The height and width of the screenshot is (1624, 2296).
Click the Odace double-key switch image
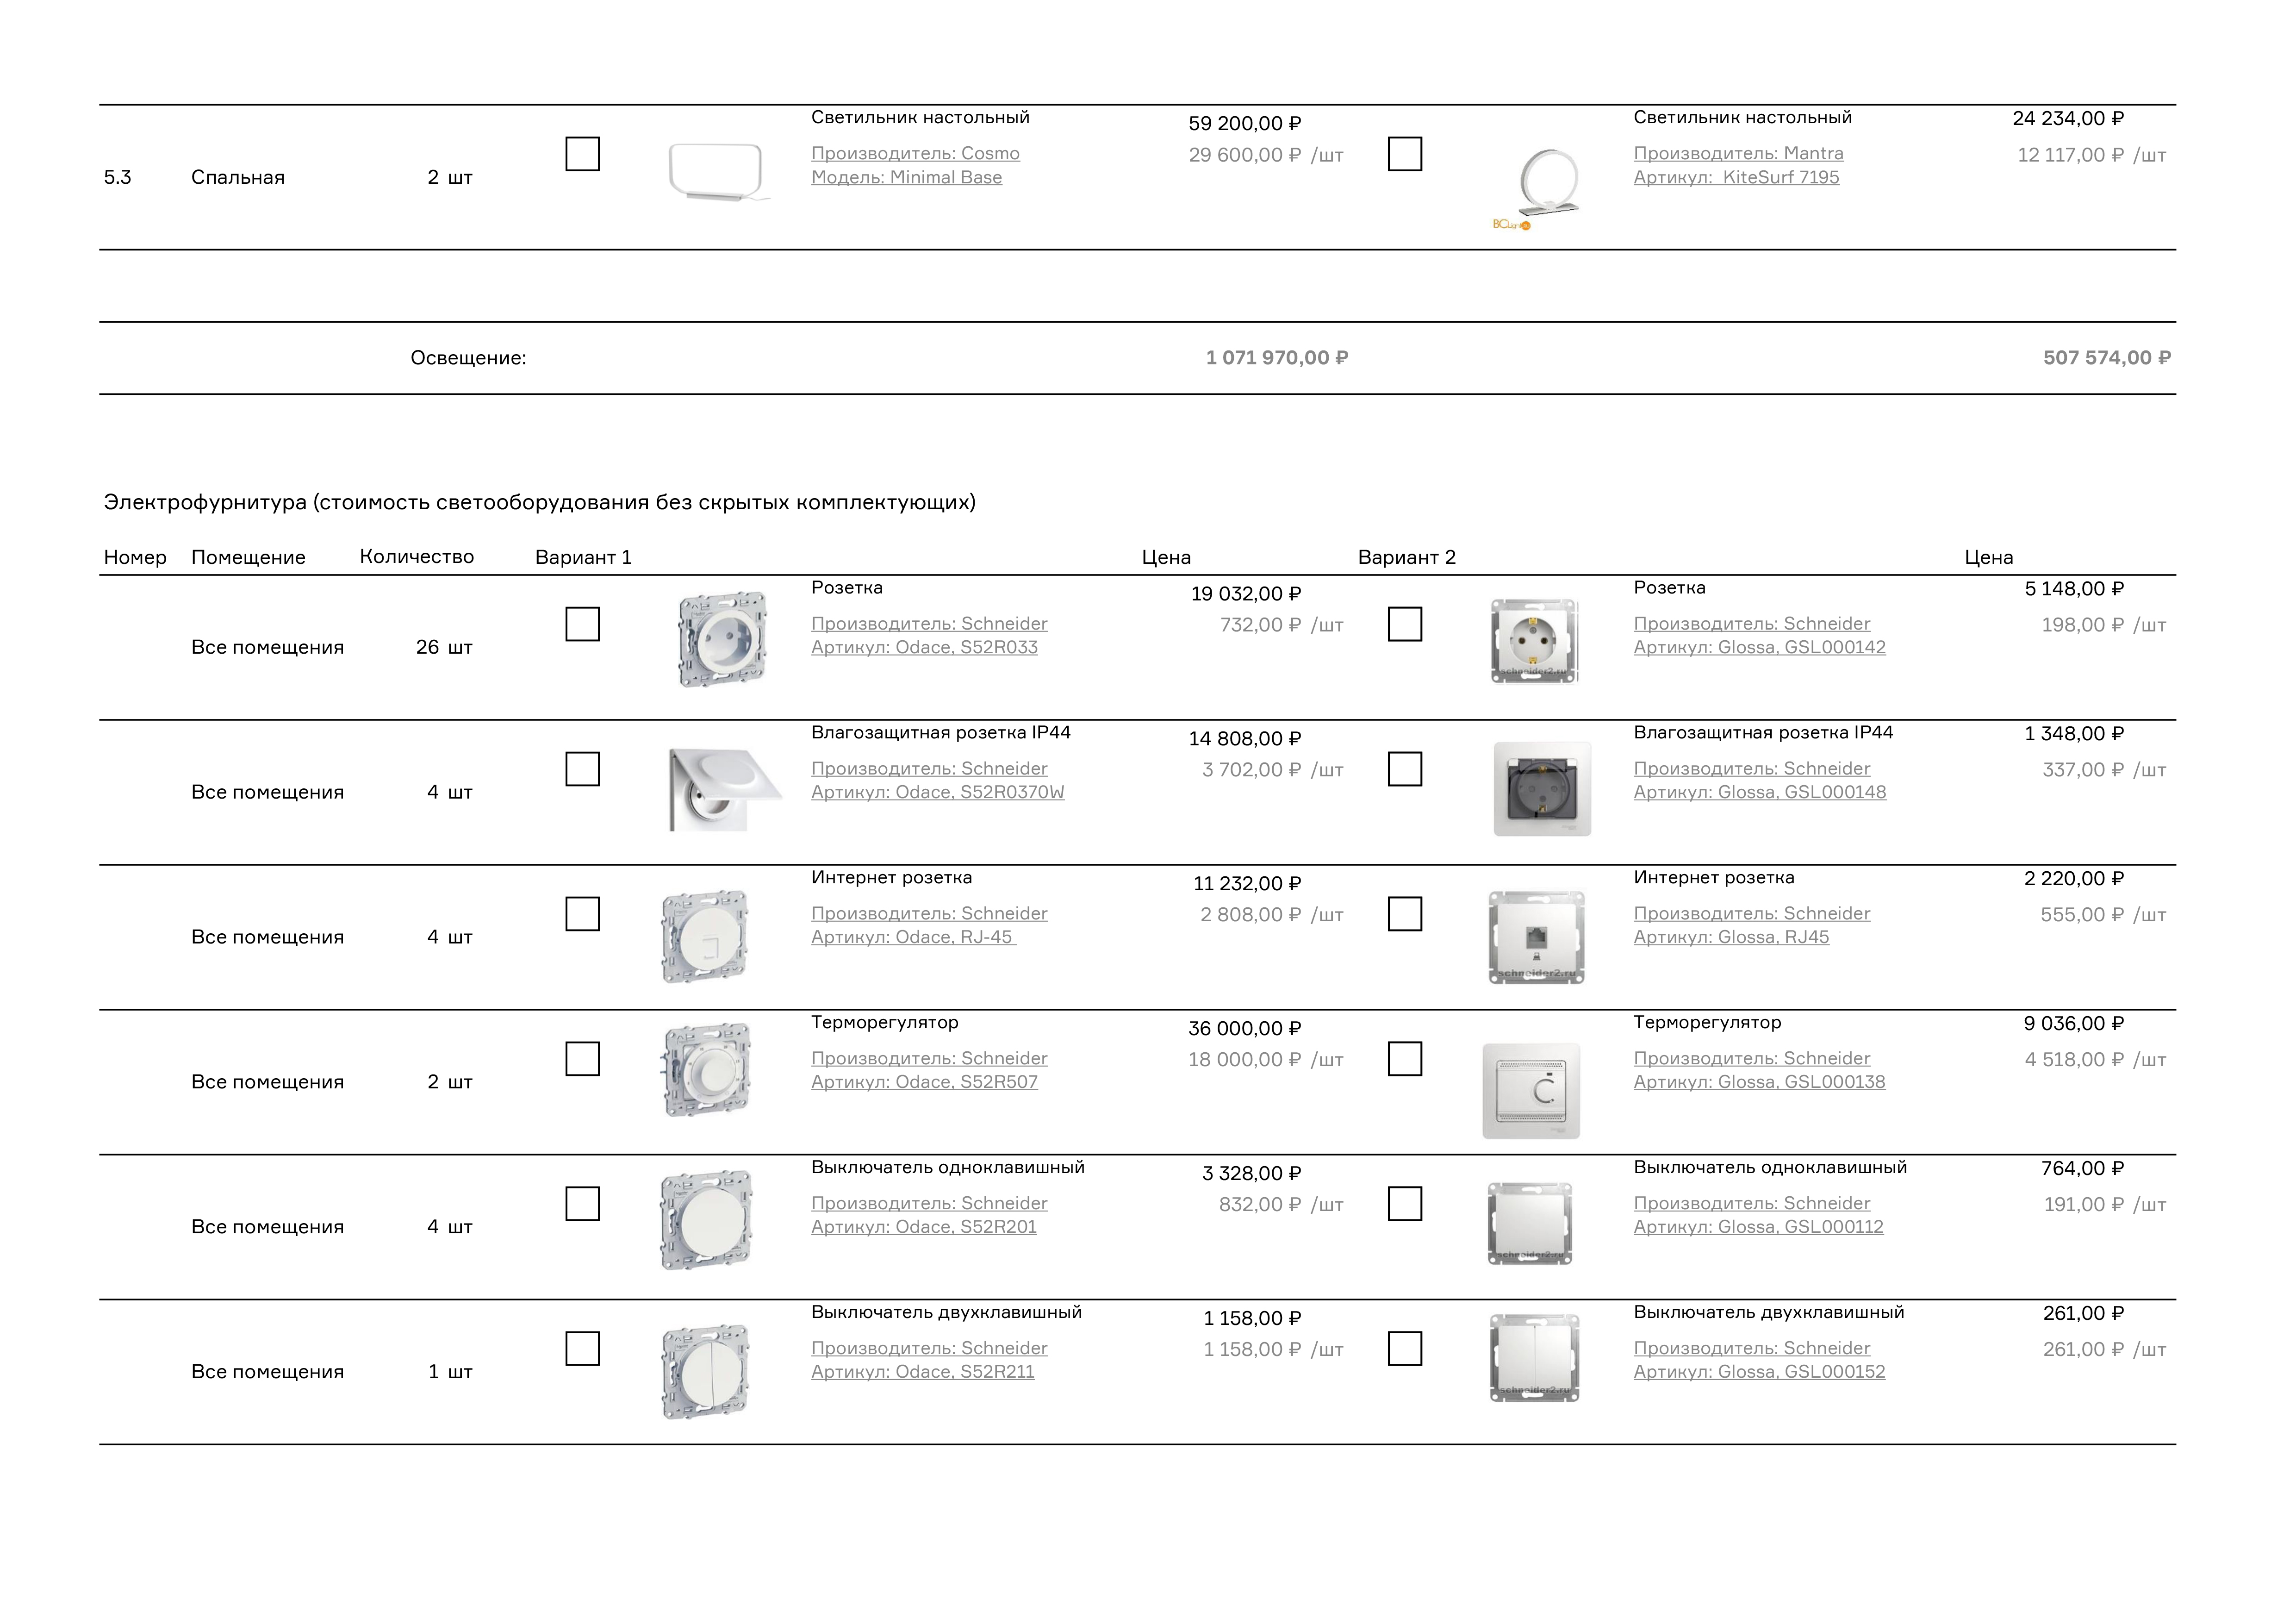(x=706, y=1372)
